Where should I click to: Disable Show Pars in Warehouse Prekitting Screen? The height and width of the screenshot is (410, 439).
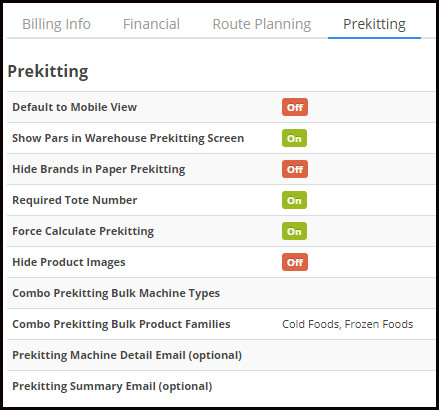coord(294,138)
